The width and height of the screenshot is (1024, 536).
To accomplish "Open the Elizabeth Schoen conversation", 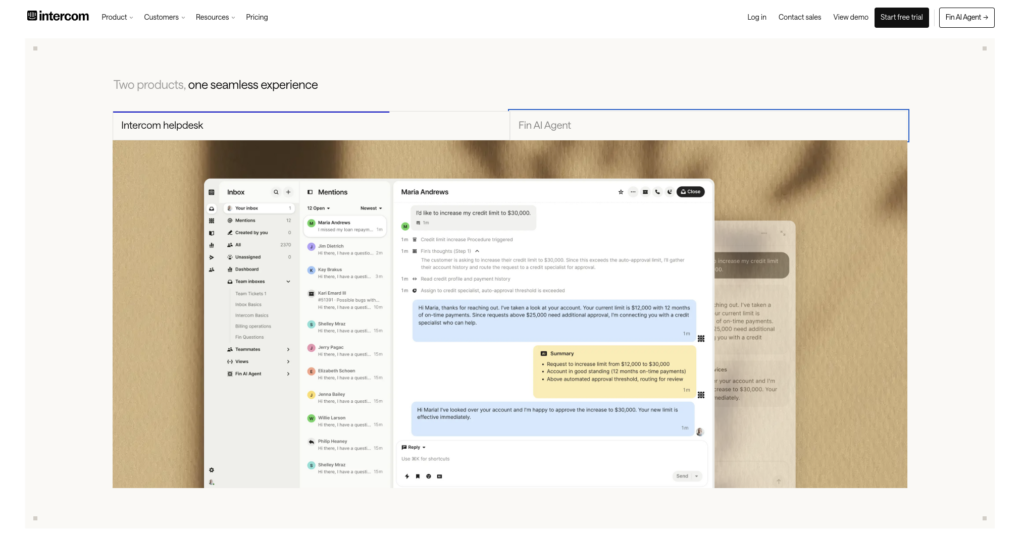I will click(345, 374).
